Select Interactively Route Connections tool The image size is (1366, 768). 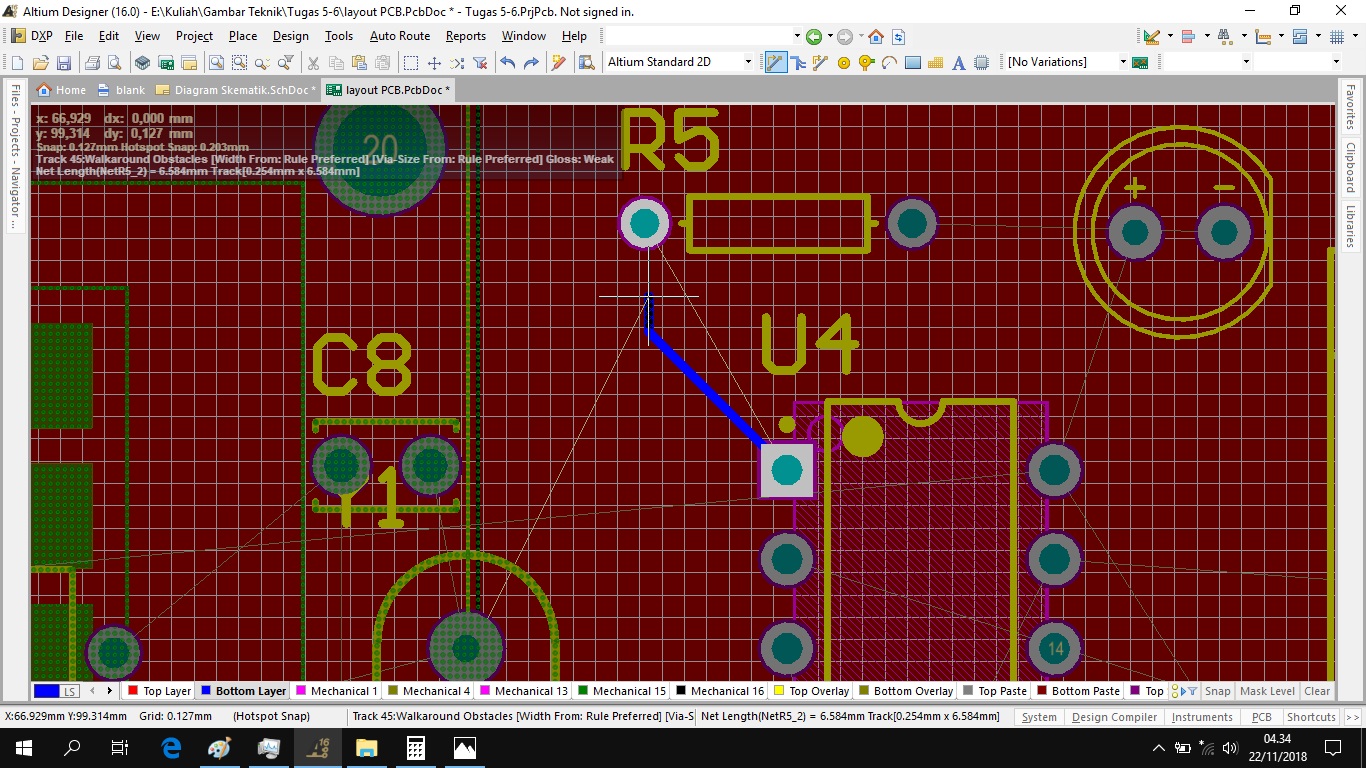click(x=775, y=63)
